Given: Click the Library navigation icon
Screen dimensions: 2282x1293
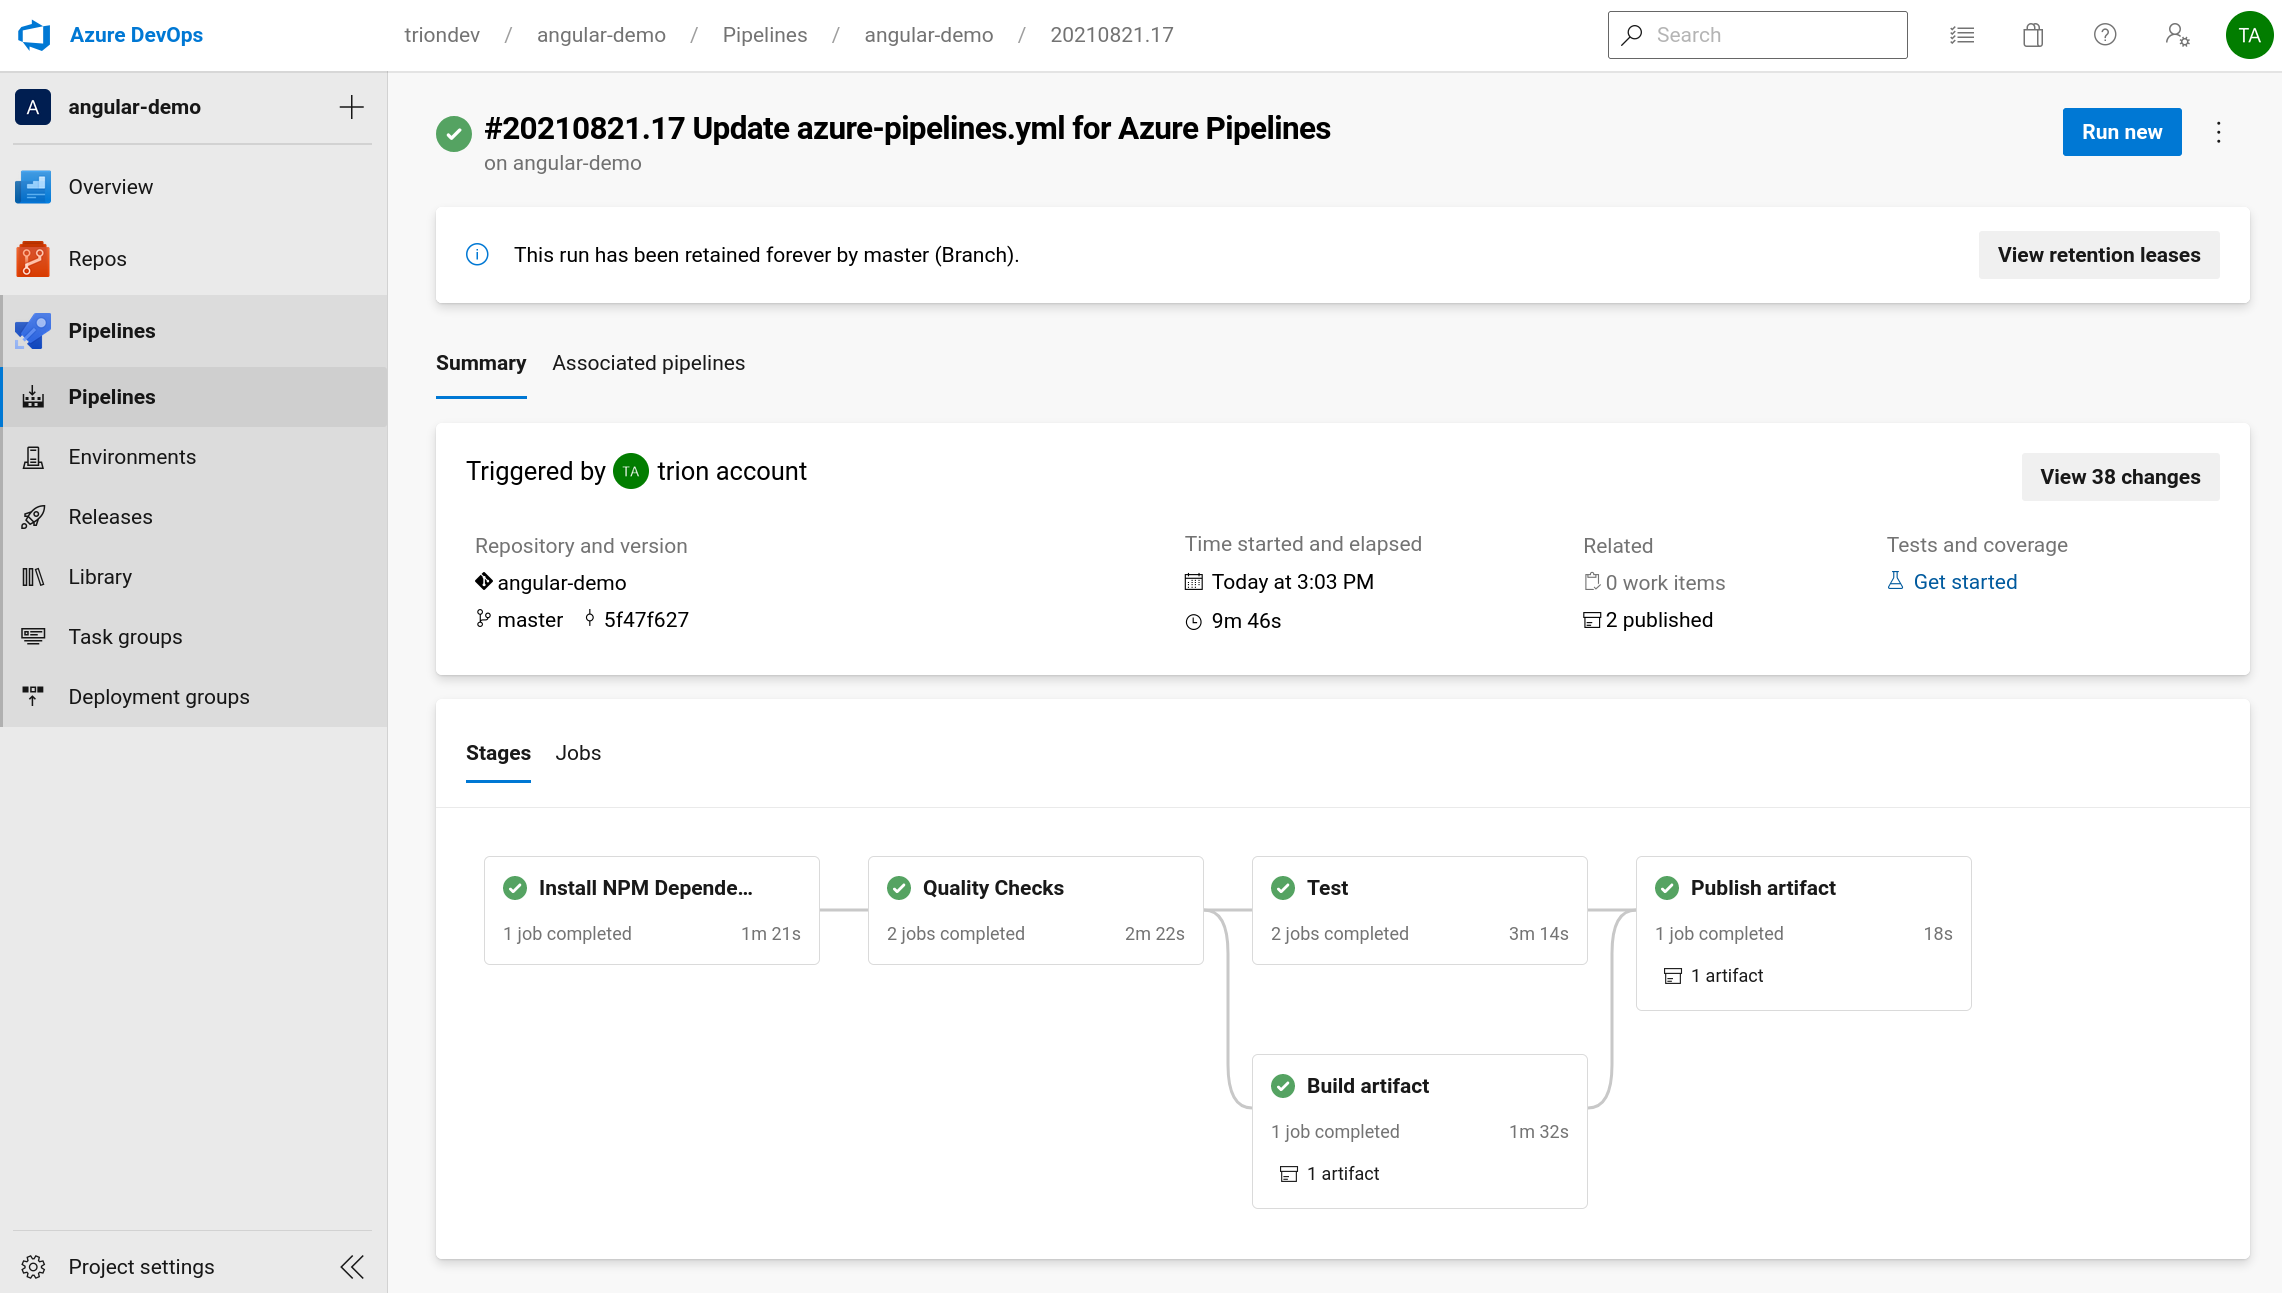Looking at the screenshot, I should pos(33,575).
